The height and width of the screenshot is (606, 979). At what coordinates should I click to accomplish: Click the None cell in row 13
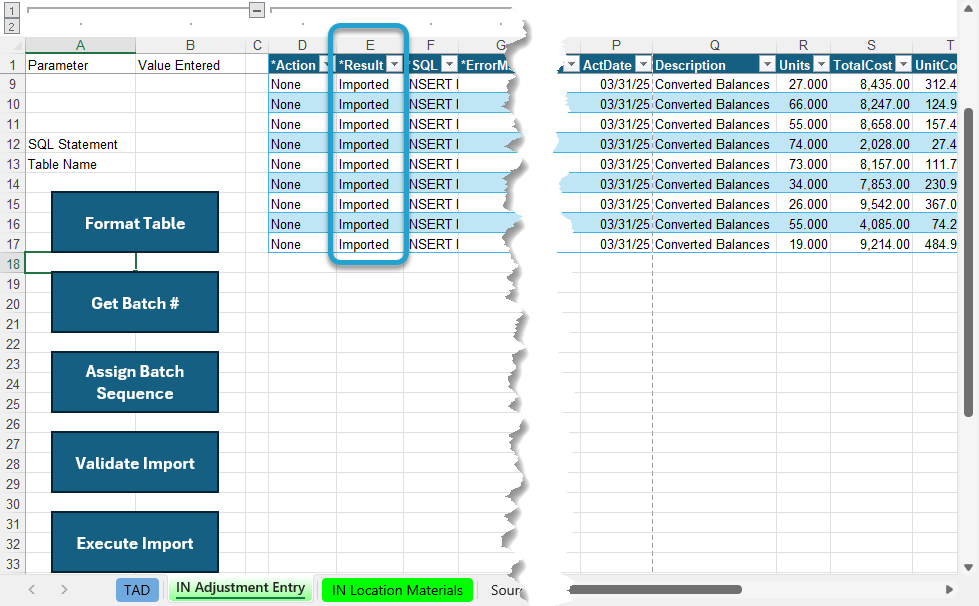302,164
